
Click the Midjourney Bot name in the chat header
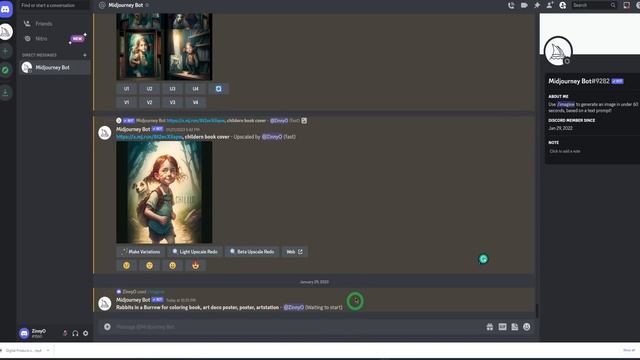(x=126, y=5)
